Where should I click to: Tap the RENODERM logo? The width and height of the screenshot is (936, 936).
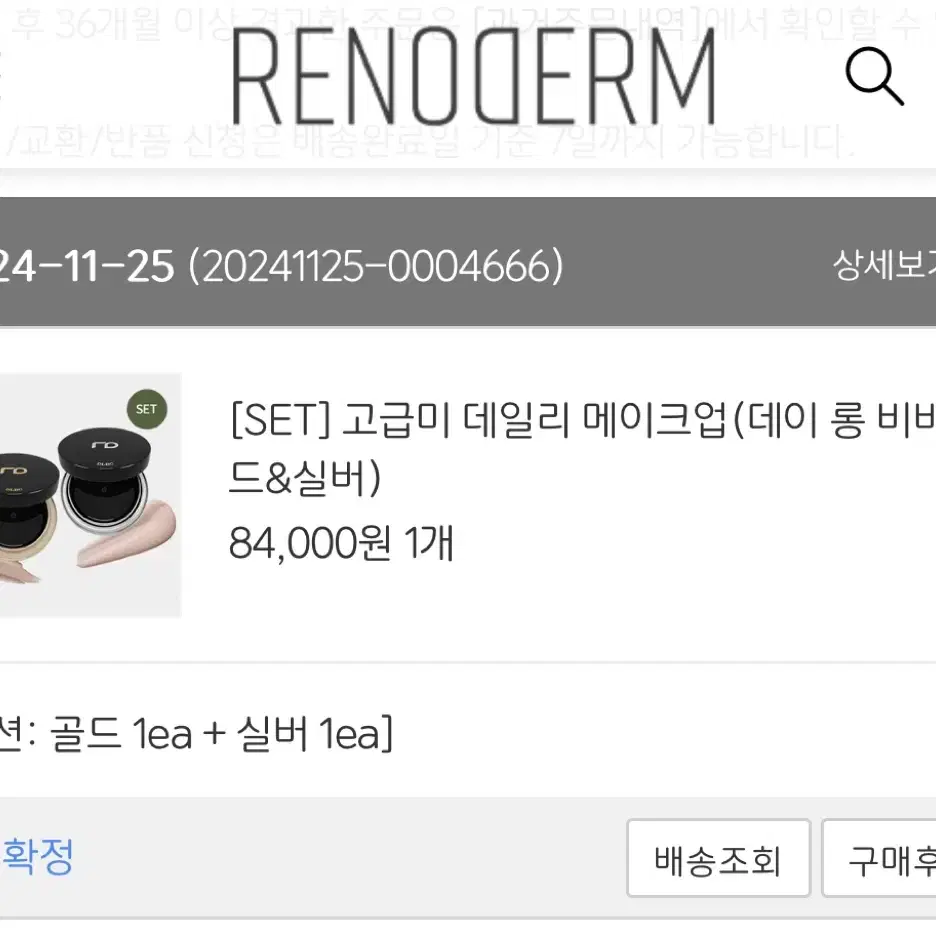(x=474, y=76)
